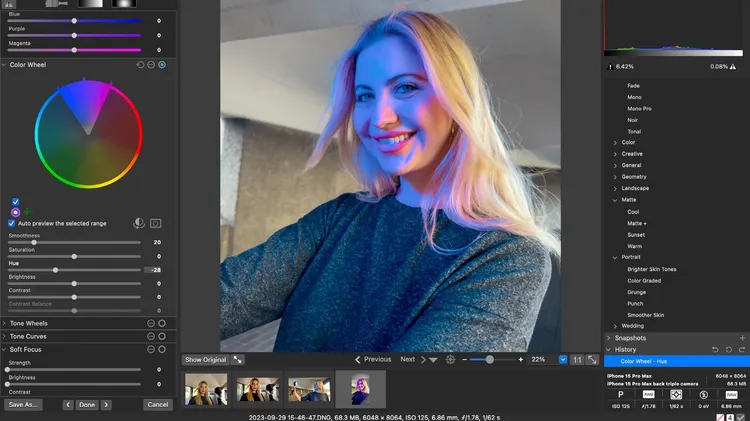The image size is (750, 421).
Task: Expand the Tone Curves section
Action: coord(4,336)
